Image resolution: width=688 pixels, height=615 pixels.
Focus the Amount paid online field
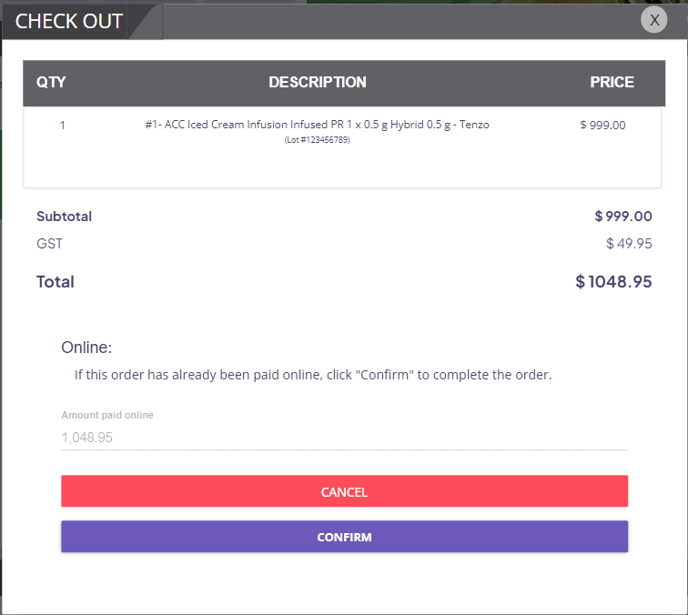coord(344,437)
